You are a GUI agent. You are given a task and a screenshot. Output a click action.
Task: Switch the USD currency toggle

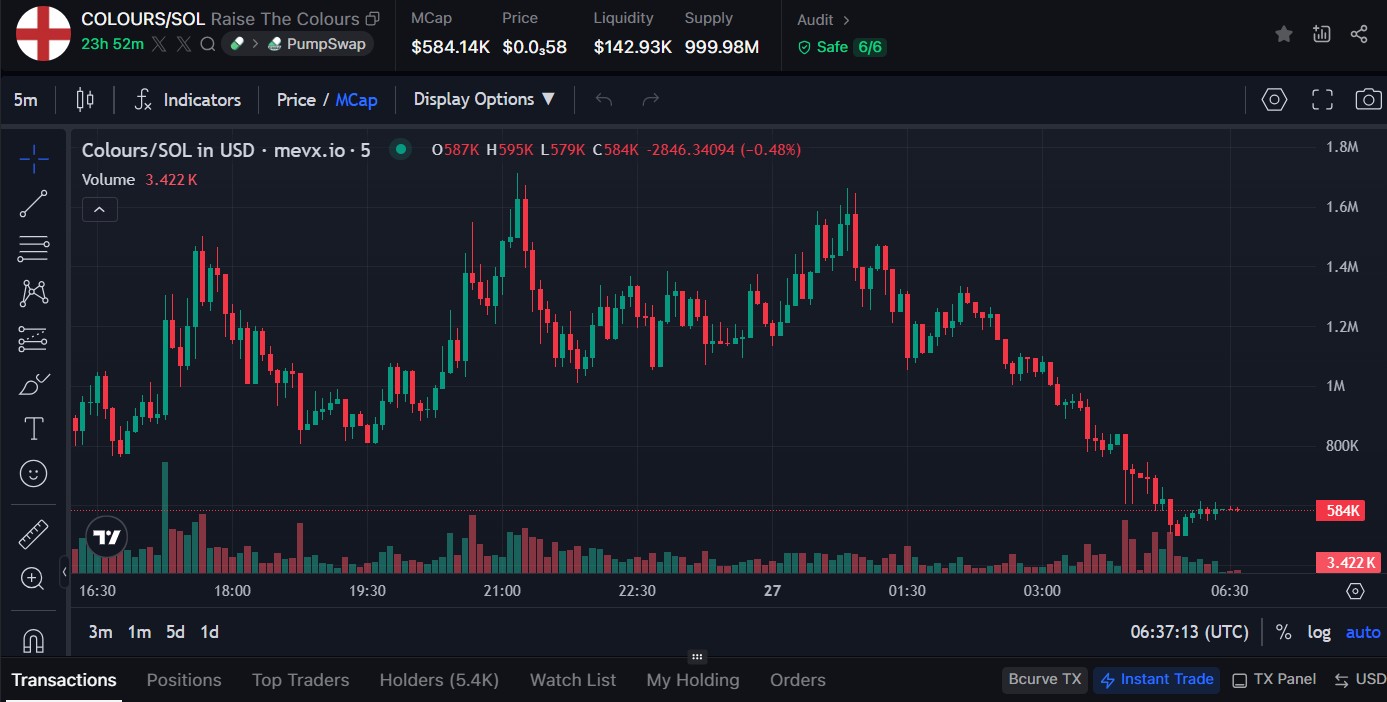tap(1361, 680)
